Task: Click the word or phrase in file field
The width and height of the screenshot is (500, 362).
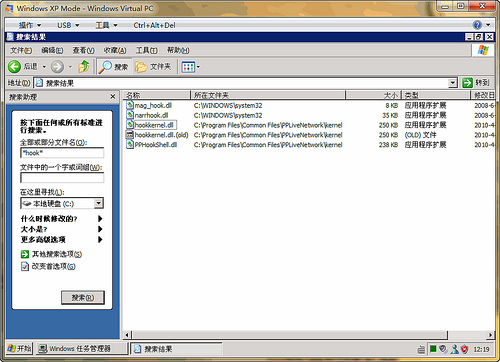Action: coord(62,178)
